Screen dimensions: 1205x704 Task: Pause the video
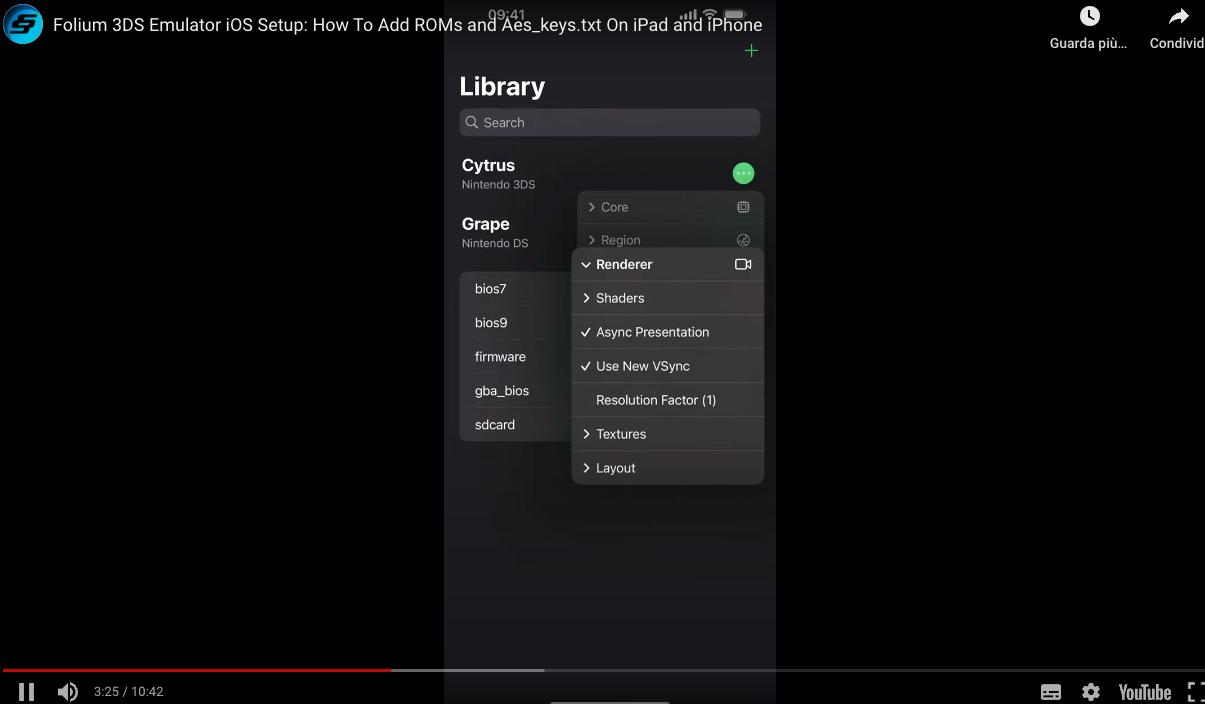pyautogui.click(x=27, y=691)
